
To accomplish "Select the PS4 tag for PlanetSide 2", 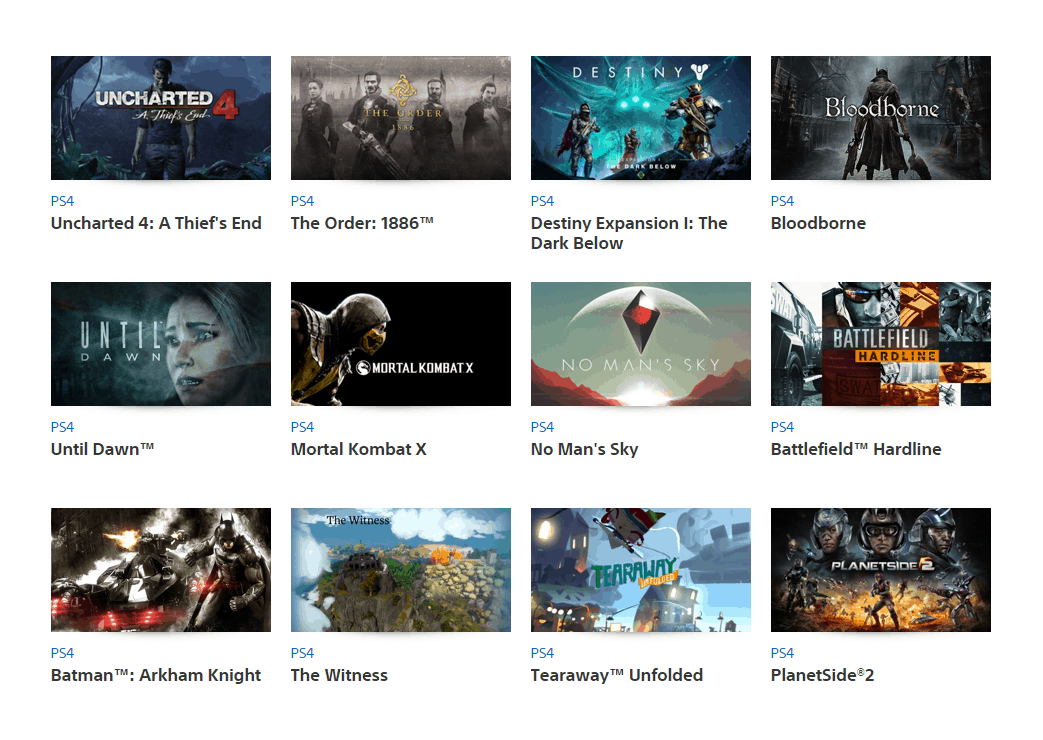I will pyautogui.click(x=783, y=653).
